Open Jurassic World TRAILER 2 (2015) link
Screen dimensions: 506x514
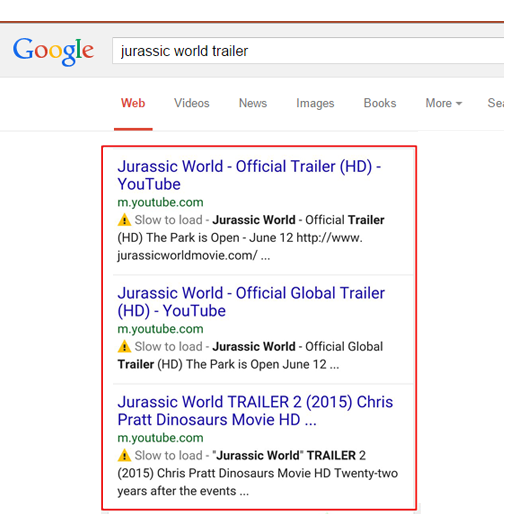point(255,411)
